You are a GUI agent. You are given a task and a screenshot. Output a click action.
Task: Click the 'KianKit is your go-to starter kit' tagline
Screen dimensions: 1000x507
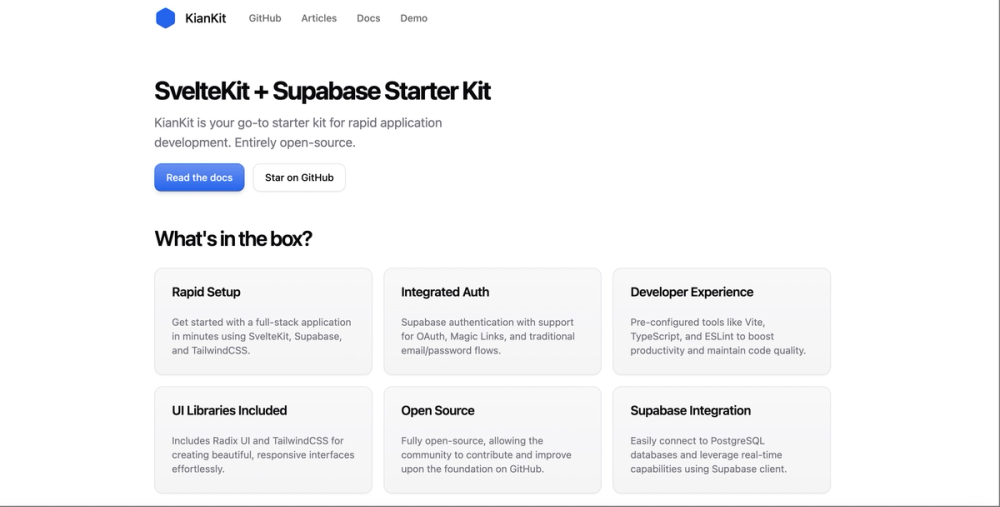point(298,133)
